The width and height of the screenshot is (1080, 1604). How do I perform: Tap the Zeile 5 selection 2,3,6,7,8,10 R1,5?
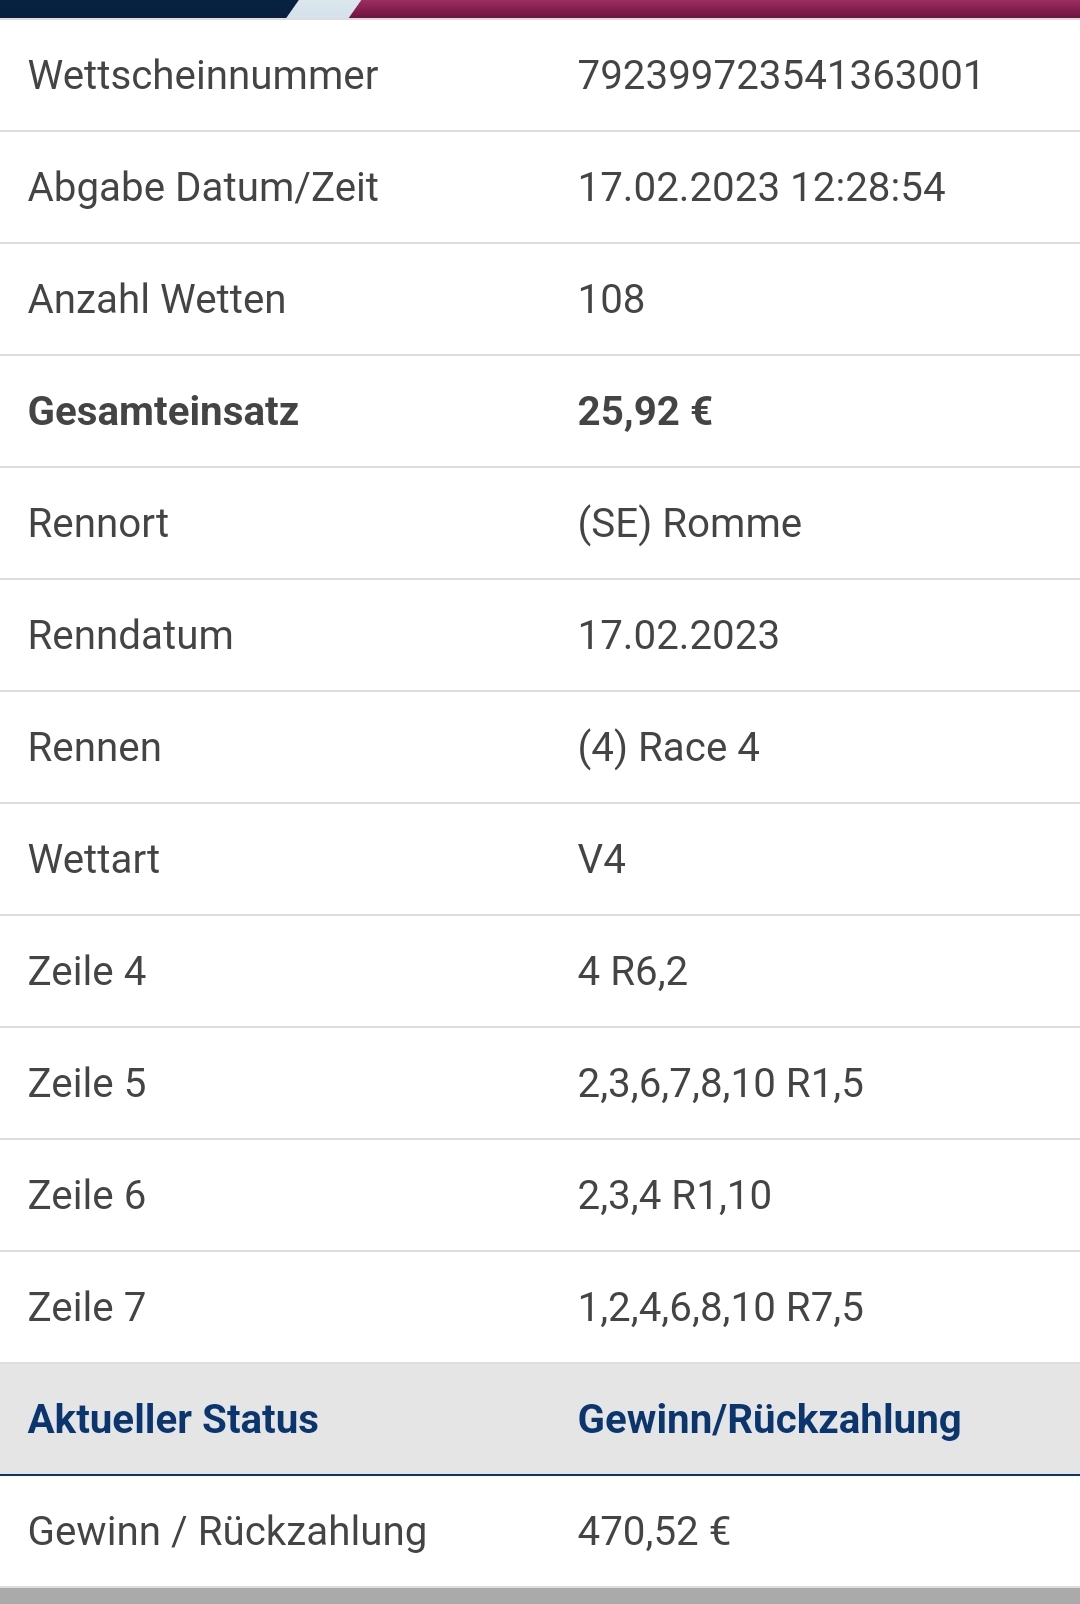720,1084
